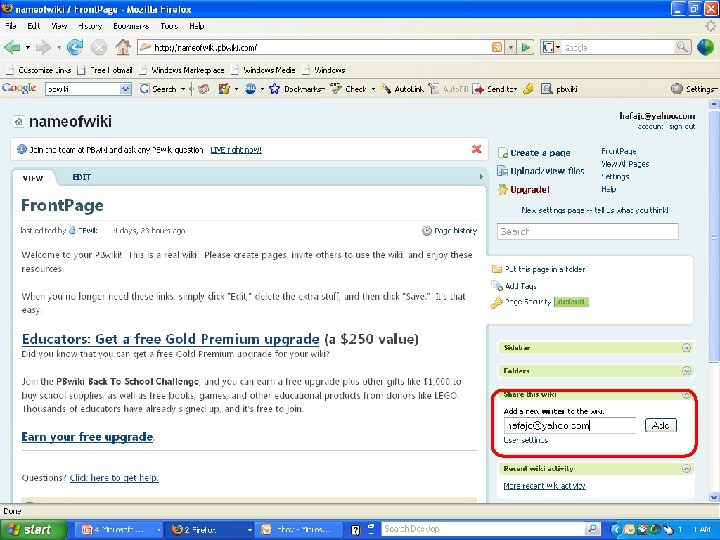This screenshot has height=540, width=720.
Task: Open the Google toolbar search box dropdown
Action: pos(125,89)
